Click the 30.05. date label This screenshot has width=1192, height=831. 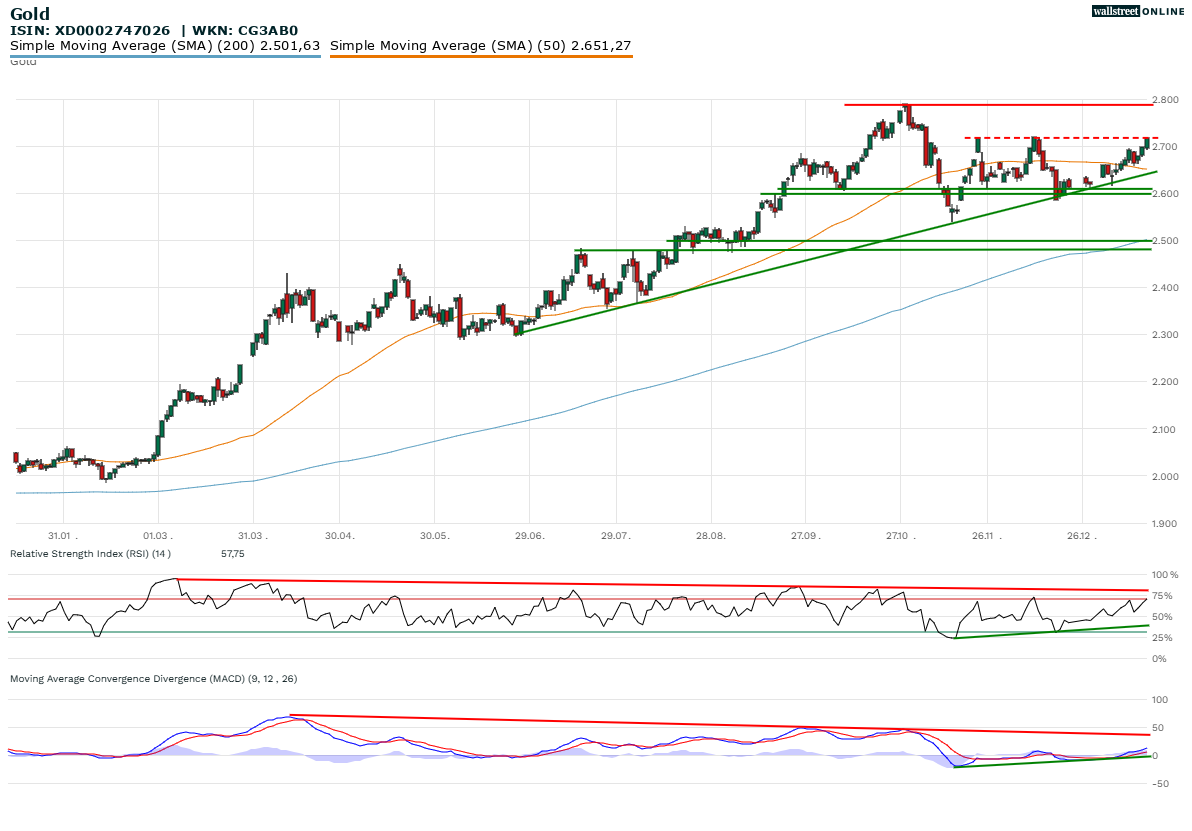click(x=434, y=536)
